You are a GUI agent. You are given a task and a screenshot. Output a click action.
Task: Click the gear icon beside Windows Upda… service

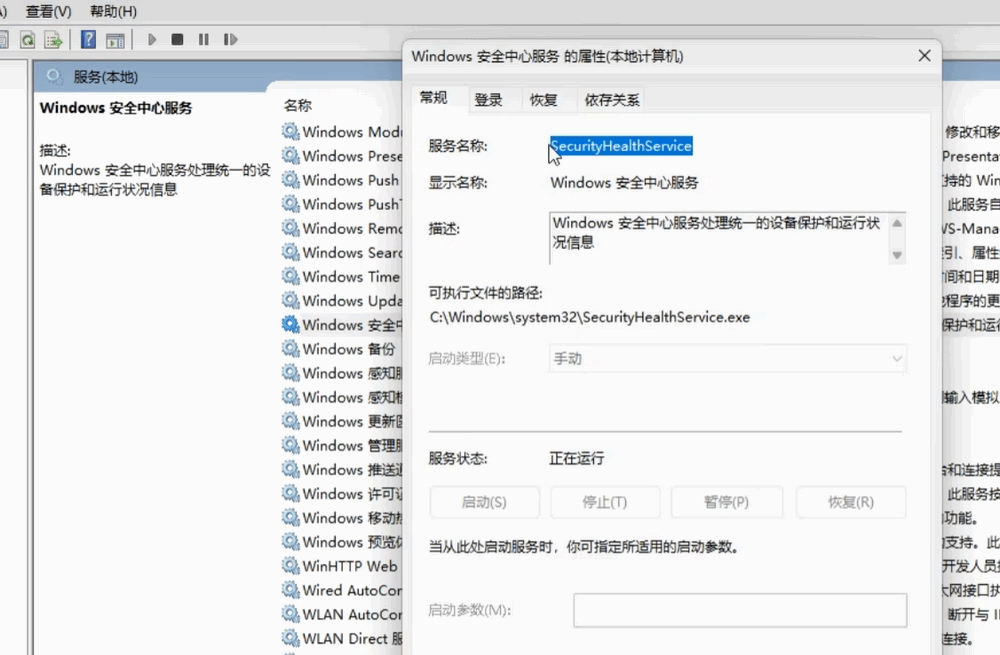pos(291,300)
